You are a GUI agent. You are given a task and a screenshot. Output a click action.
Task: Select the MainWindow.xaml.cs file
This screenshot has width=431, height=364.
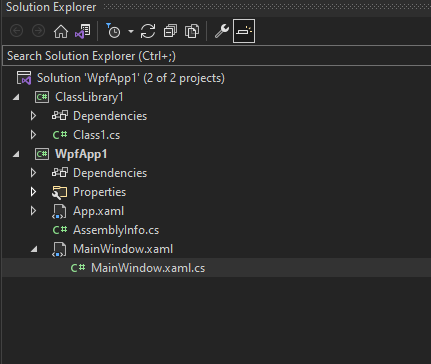point(148,268)
